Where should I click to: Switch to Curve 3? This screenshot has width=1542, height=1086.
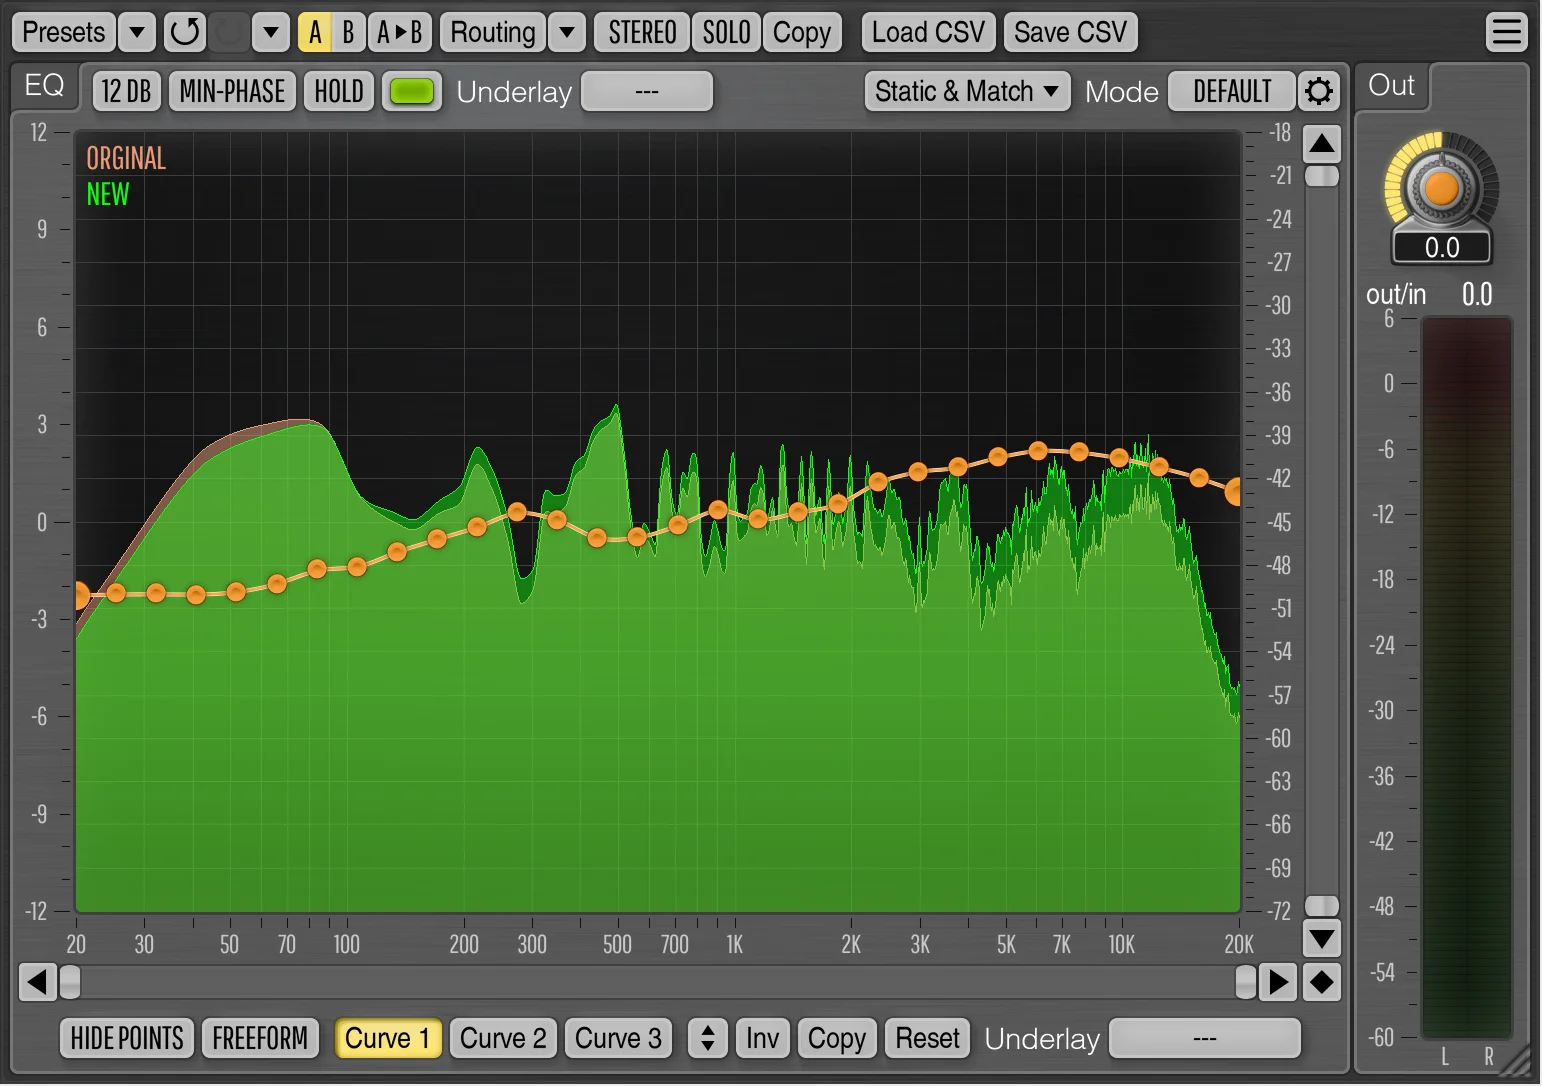pos(618,1038)
